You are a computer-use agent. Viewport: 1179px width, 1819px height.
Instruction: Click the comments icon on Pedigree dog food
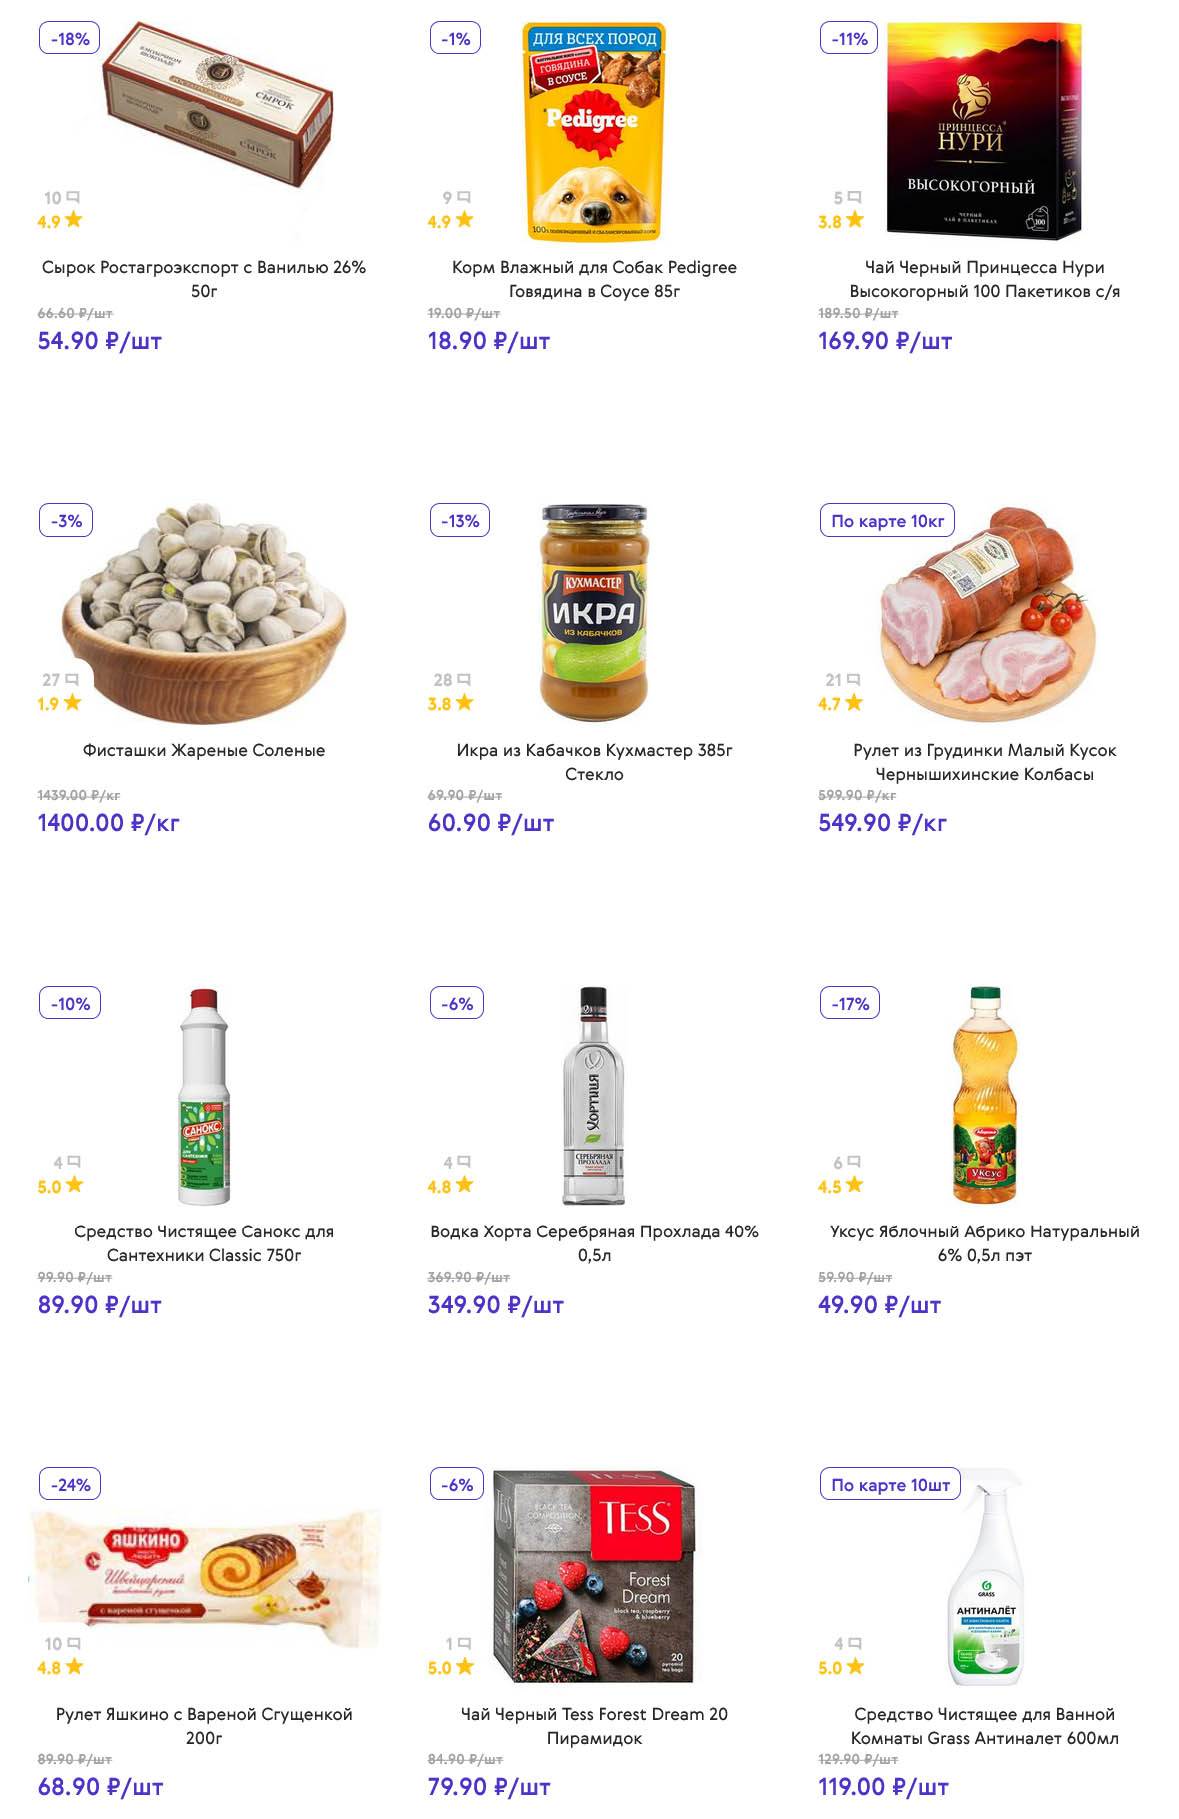point(463,198)
